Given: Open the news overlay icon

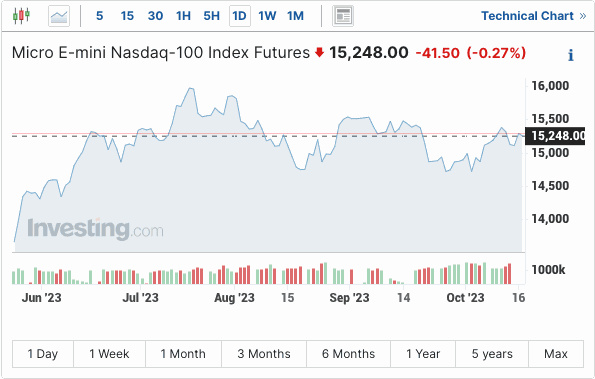Looking at the screenshot, I should (343, 16).
